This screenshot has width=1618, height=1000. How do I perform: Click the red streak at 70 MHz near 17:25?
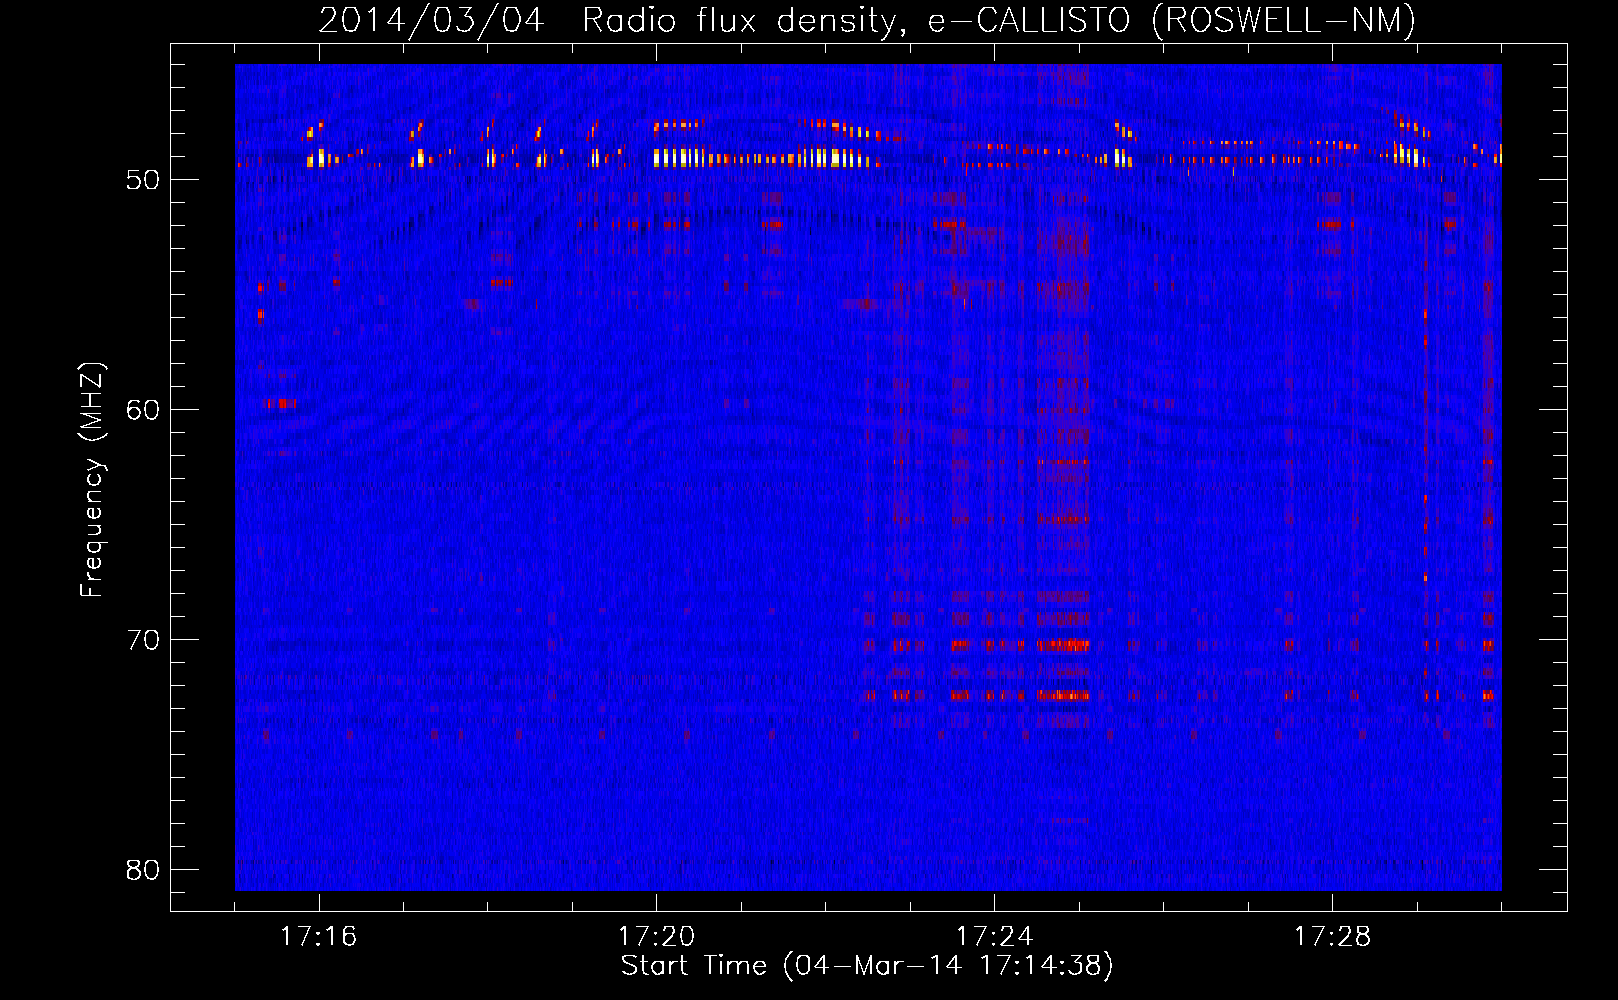1063,645
